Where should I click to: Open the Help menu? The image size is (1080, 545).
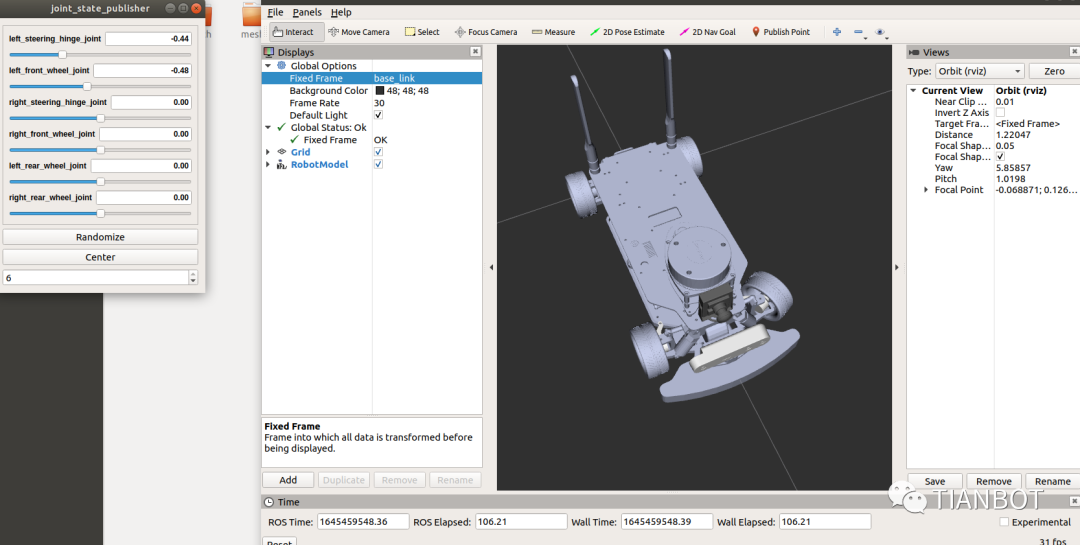(341, 12)
